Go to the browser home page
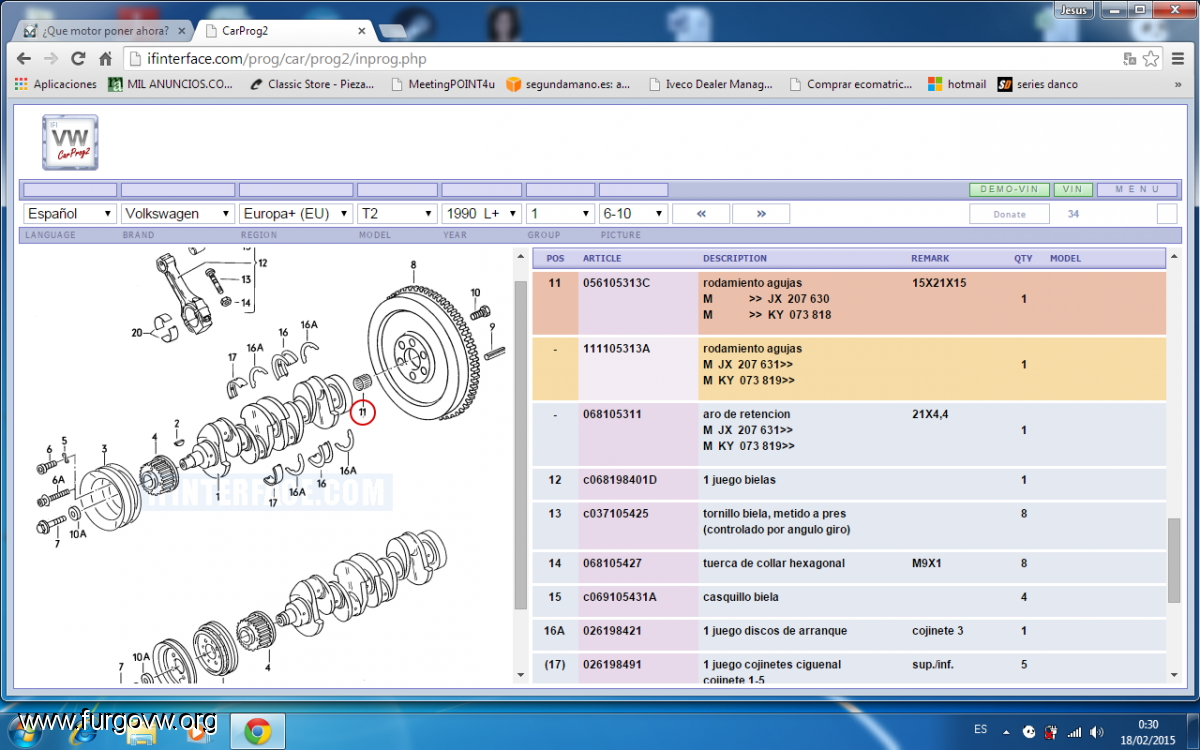 (104, 58)
